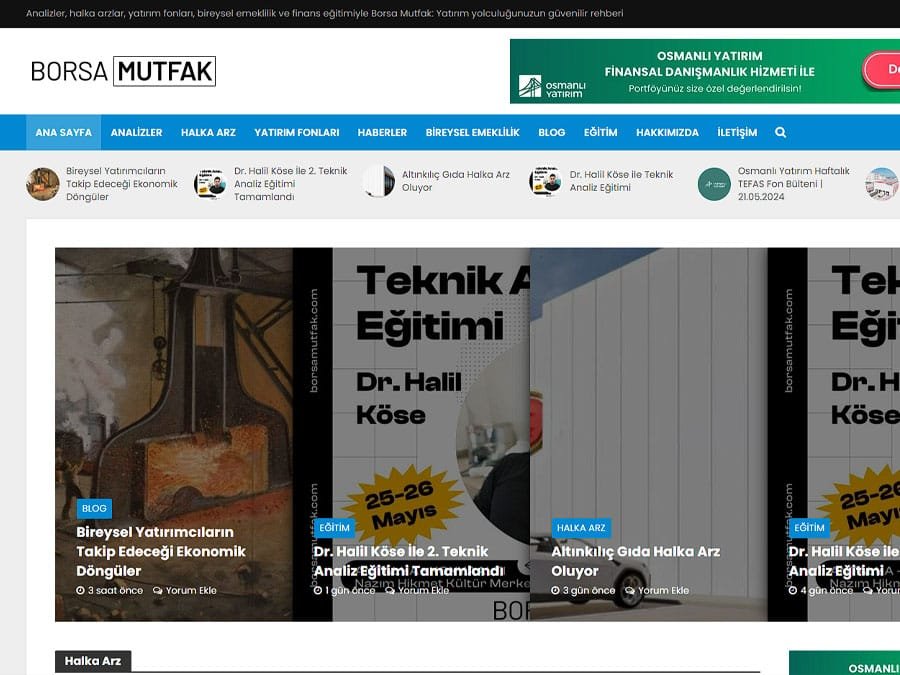
Task: Click the Borsa Mutfak site logo
Action: (122, 71)
